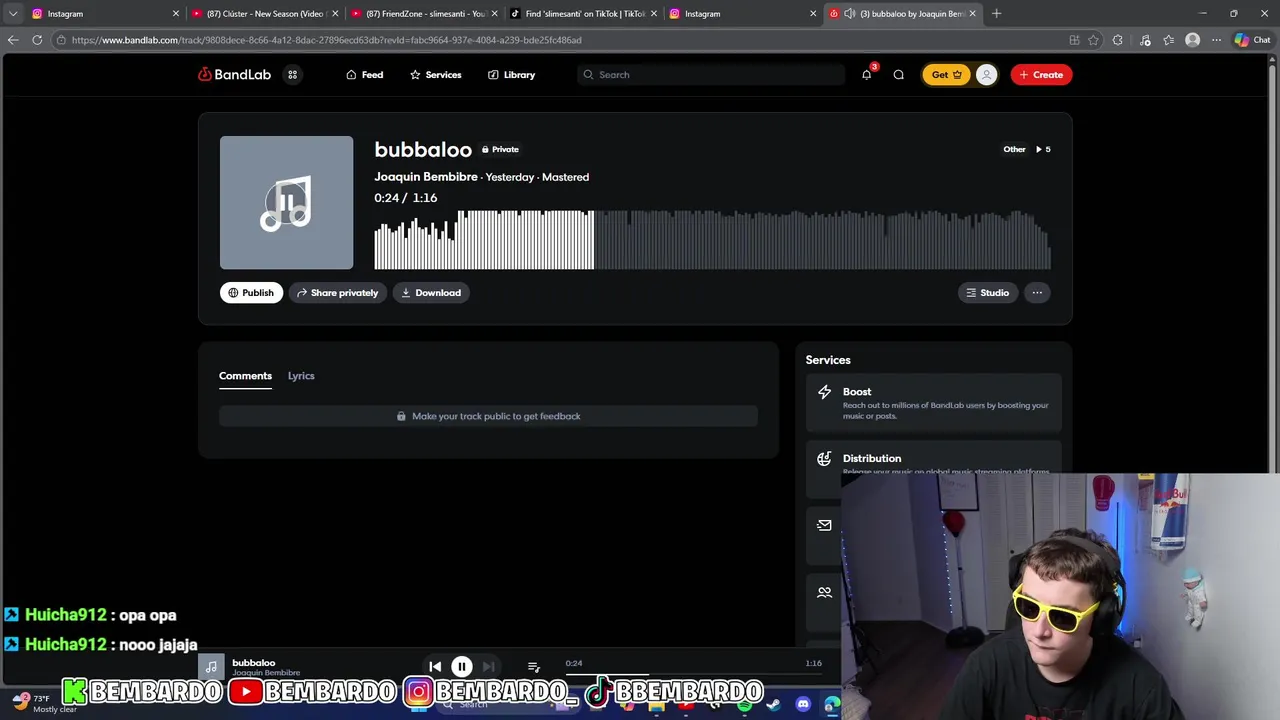Screen dimensions: 1280x720
Task: Open the browser profile icon
Action: 1192,40
